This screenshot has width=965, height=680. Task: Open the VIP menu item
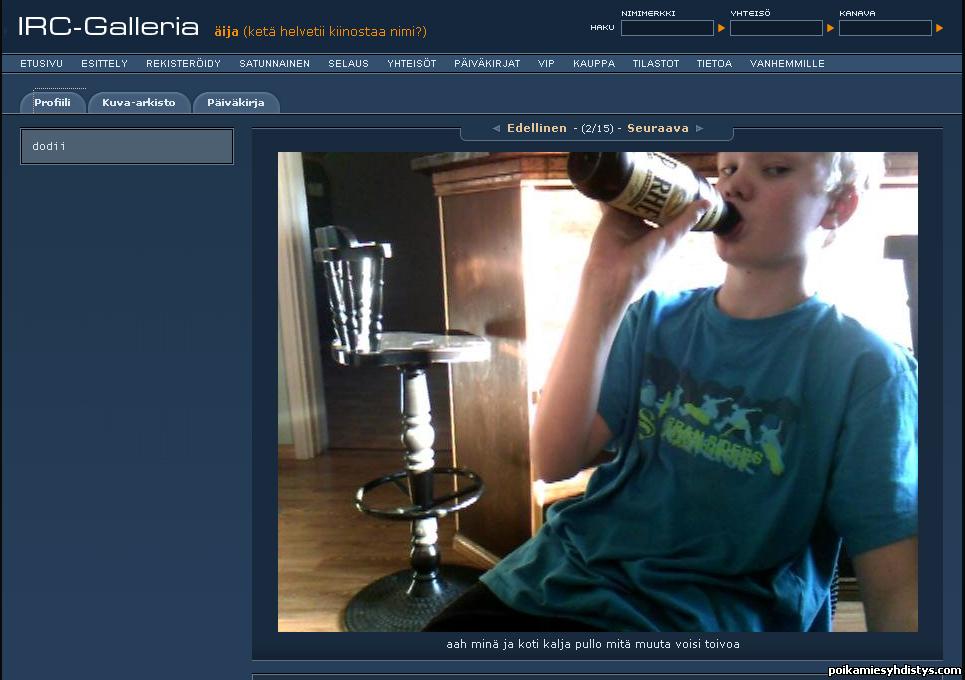tap(547, 63)
